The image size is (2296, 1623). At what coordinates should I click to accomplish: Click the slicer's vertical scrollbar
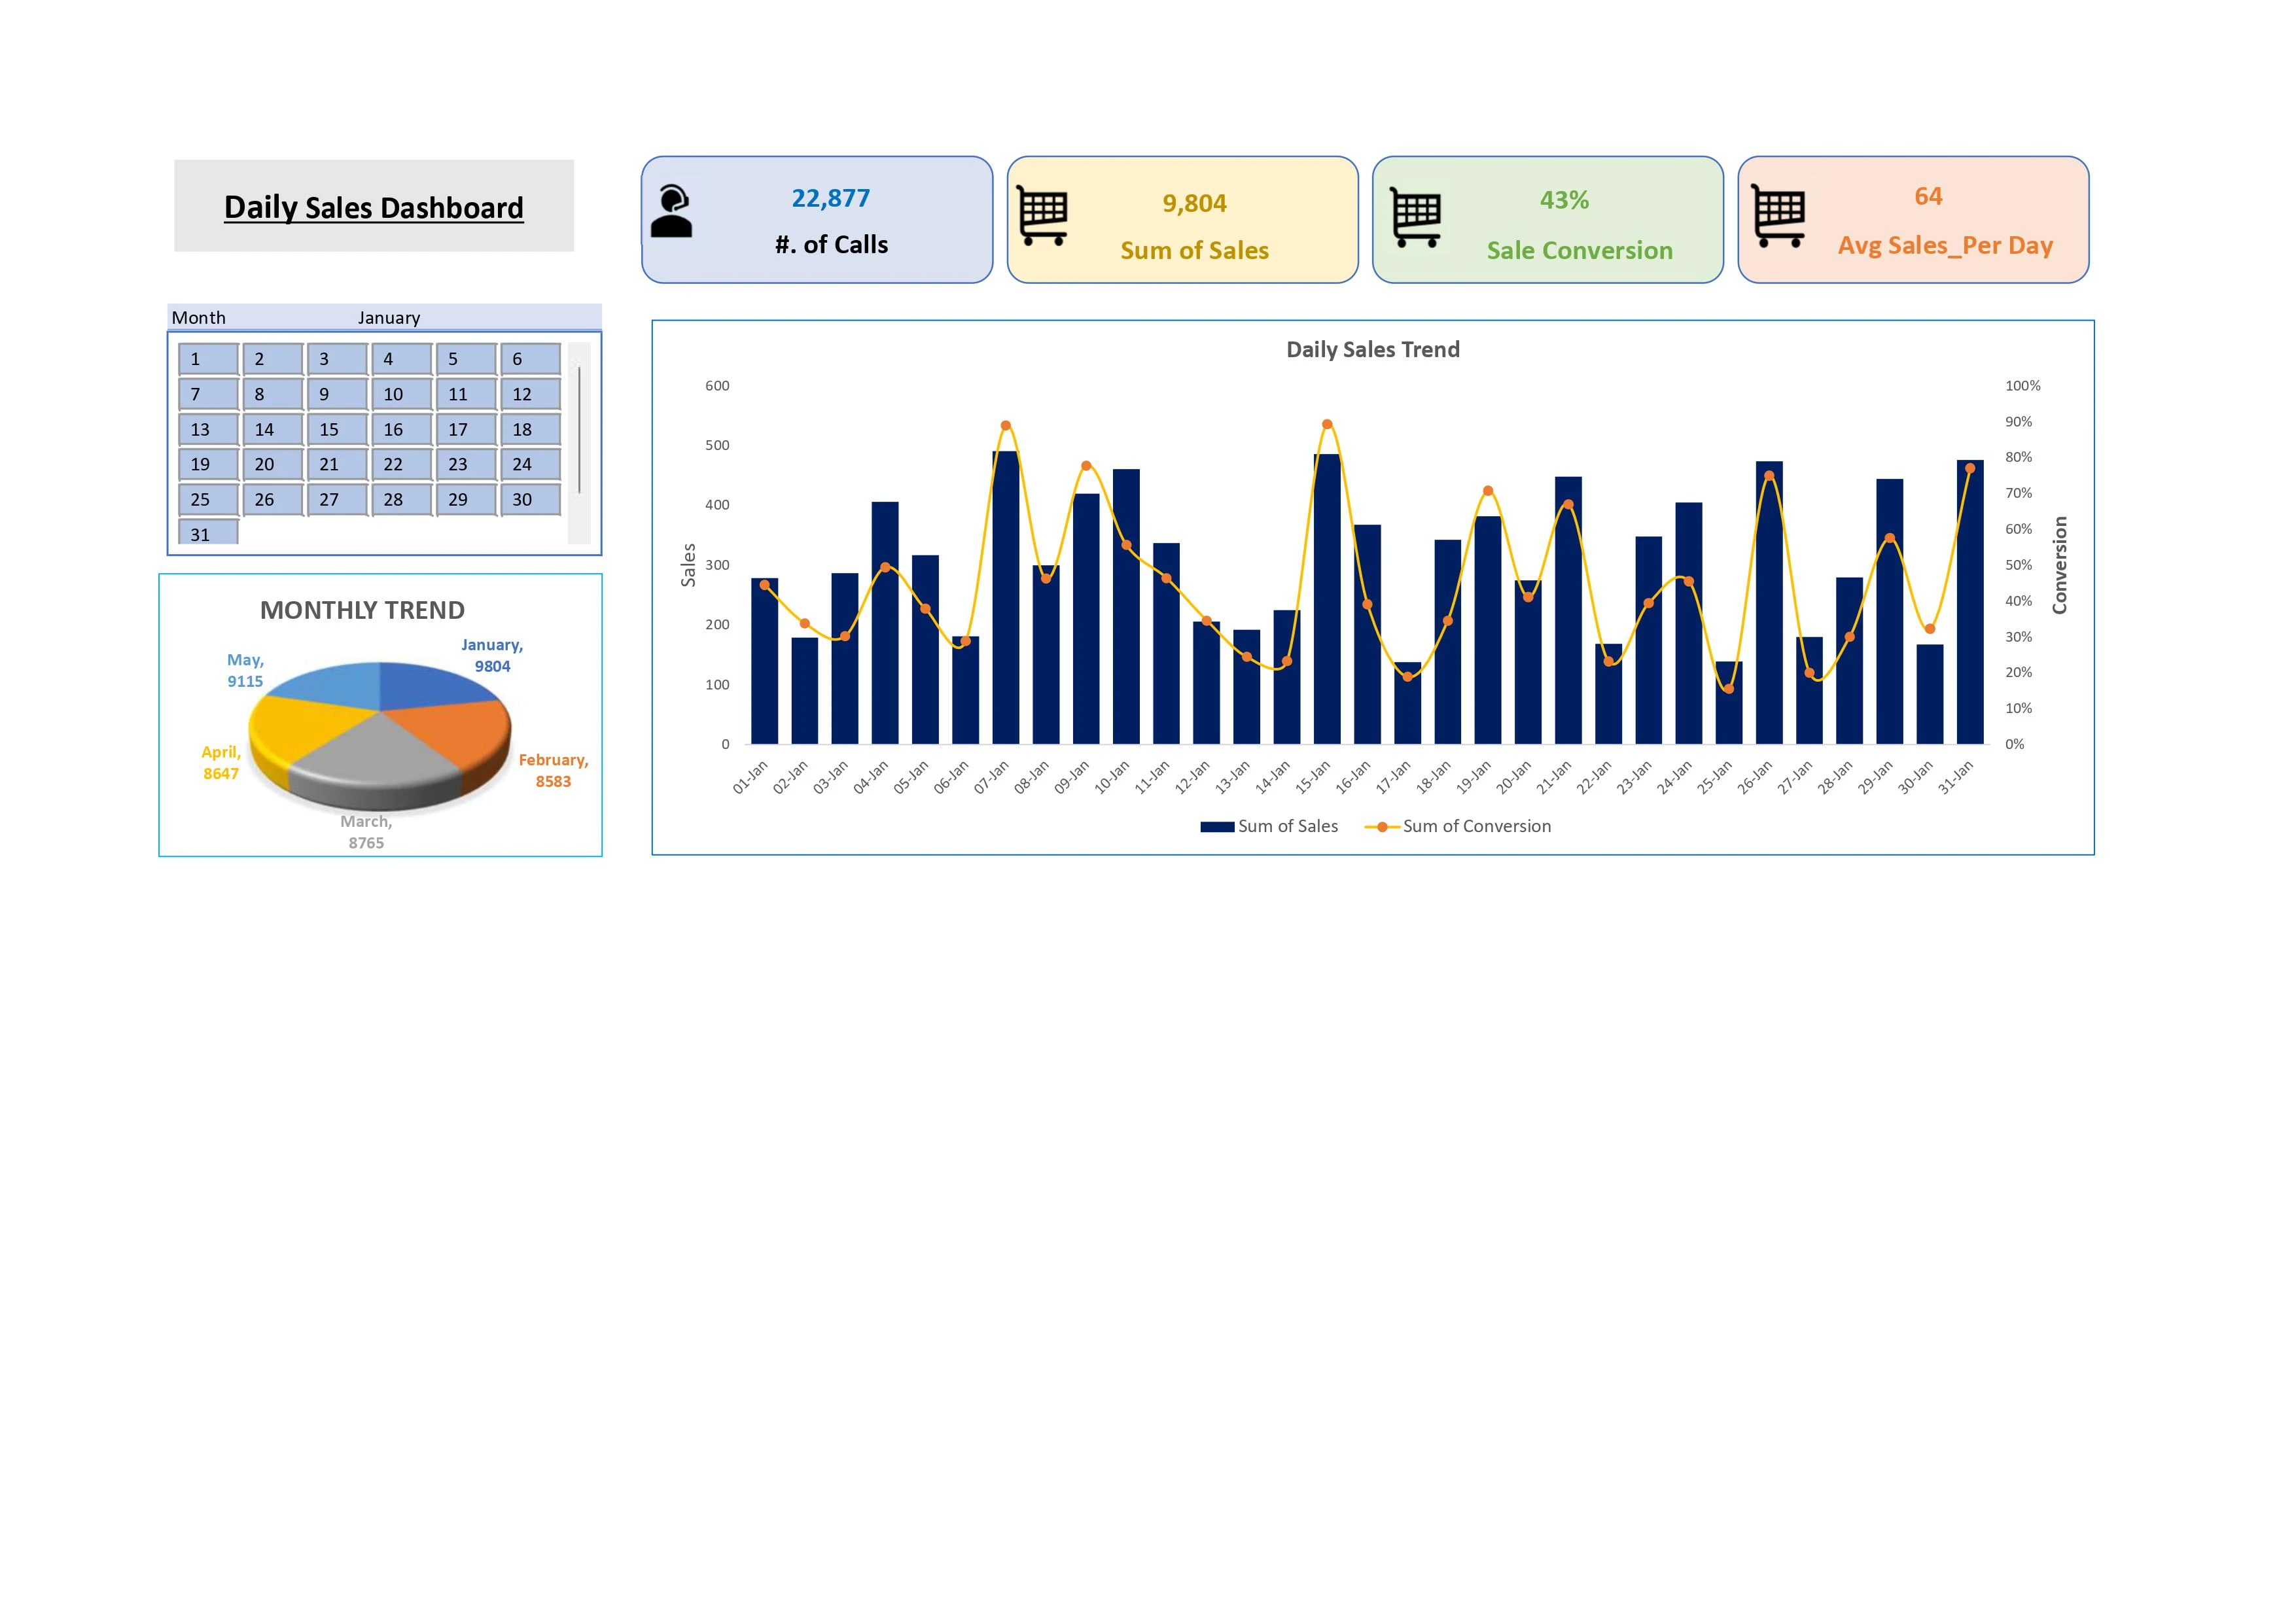coord(579,430)
